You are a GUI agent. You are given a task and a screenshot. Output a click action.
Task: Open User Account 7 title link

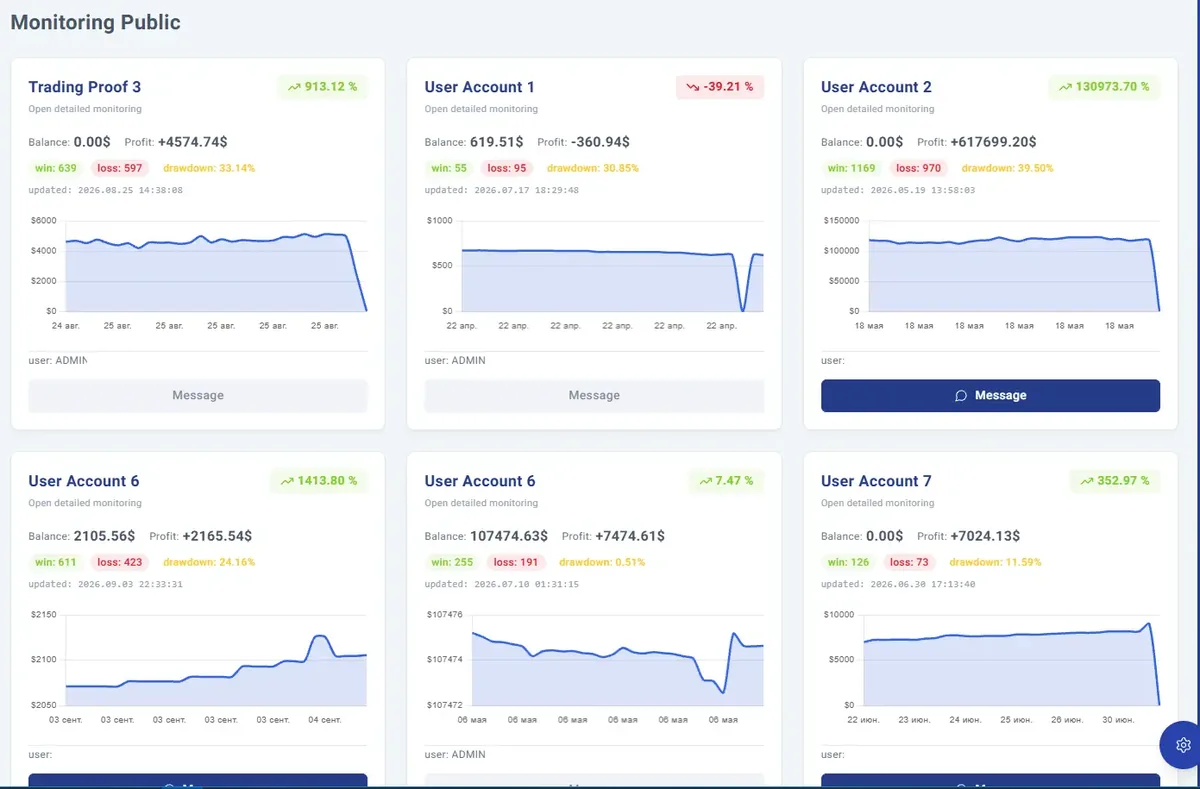click(876, 481)
